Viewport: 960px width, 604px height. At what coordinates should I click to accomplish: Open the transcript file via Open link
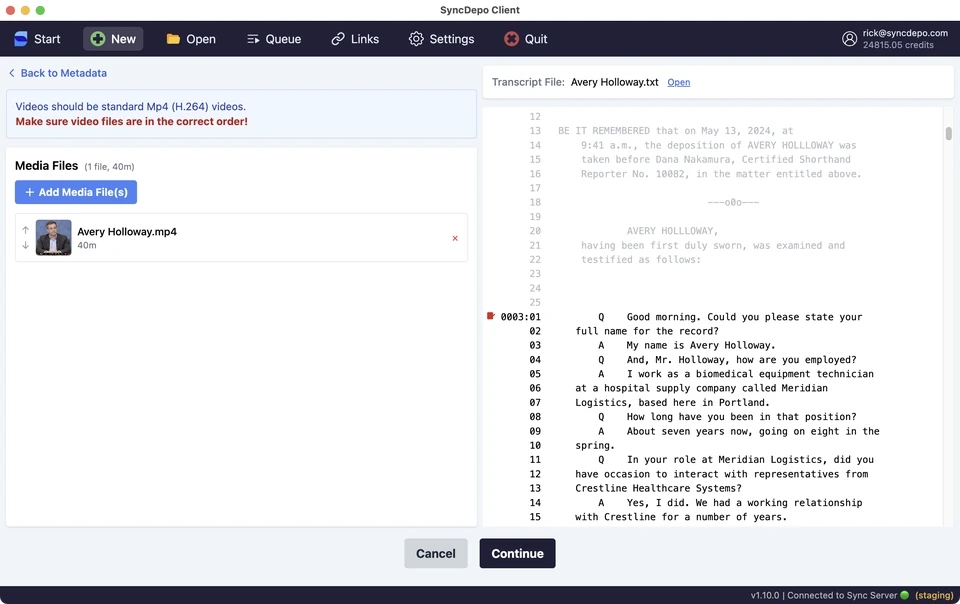(x=678, y=83)
